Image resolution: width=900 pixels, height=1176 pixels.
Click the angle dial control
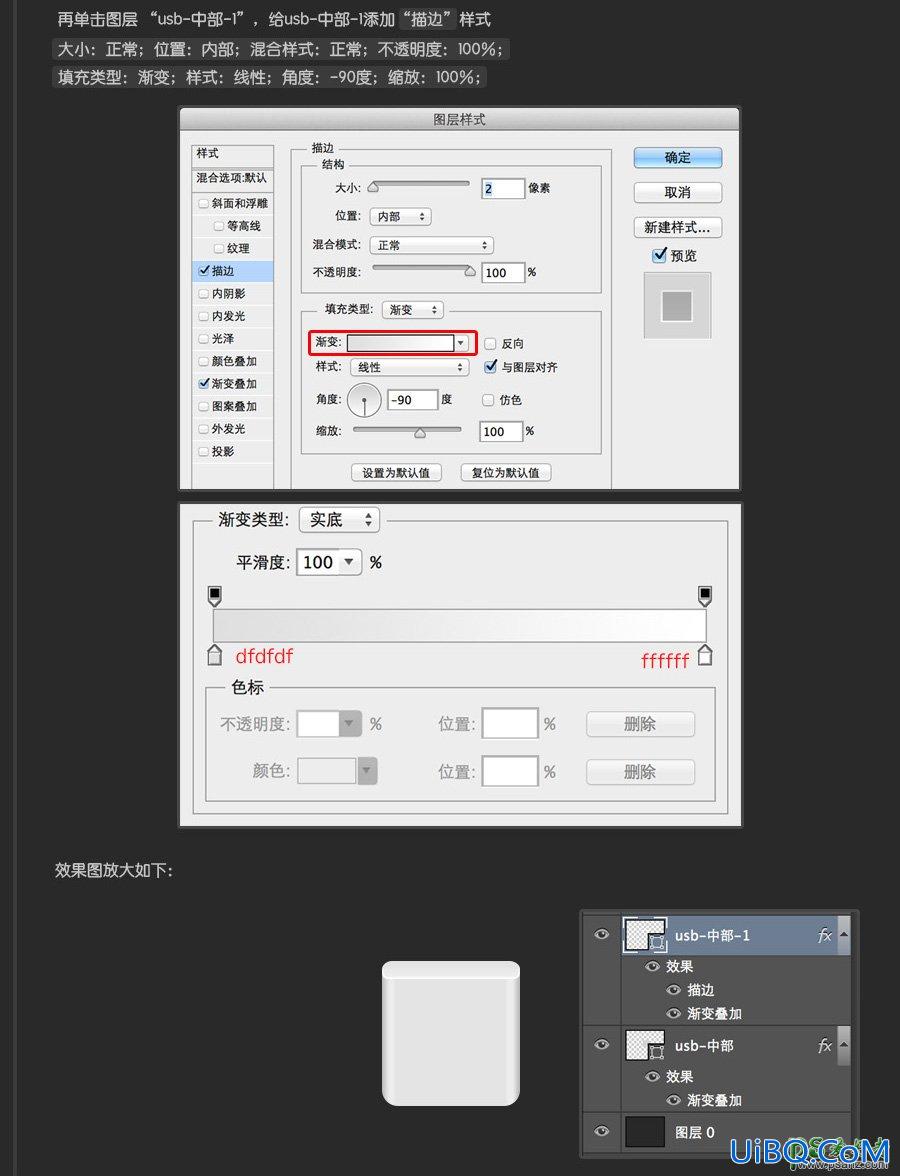pyautogui.click(x=364, y=400)
